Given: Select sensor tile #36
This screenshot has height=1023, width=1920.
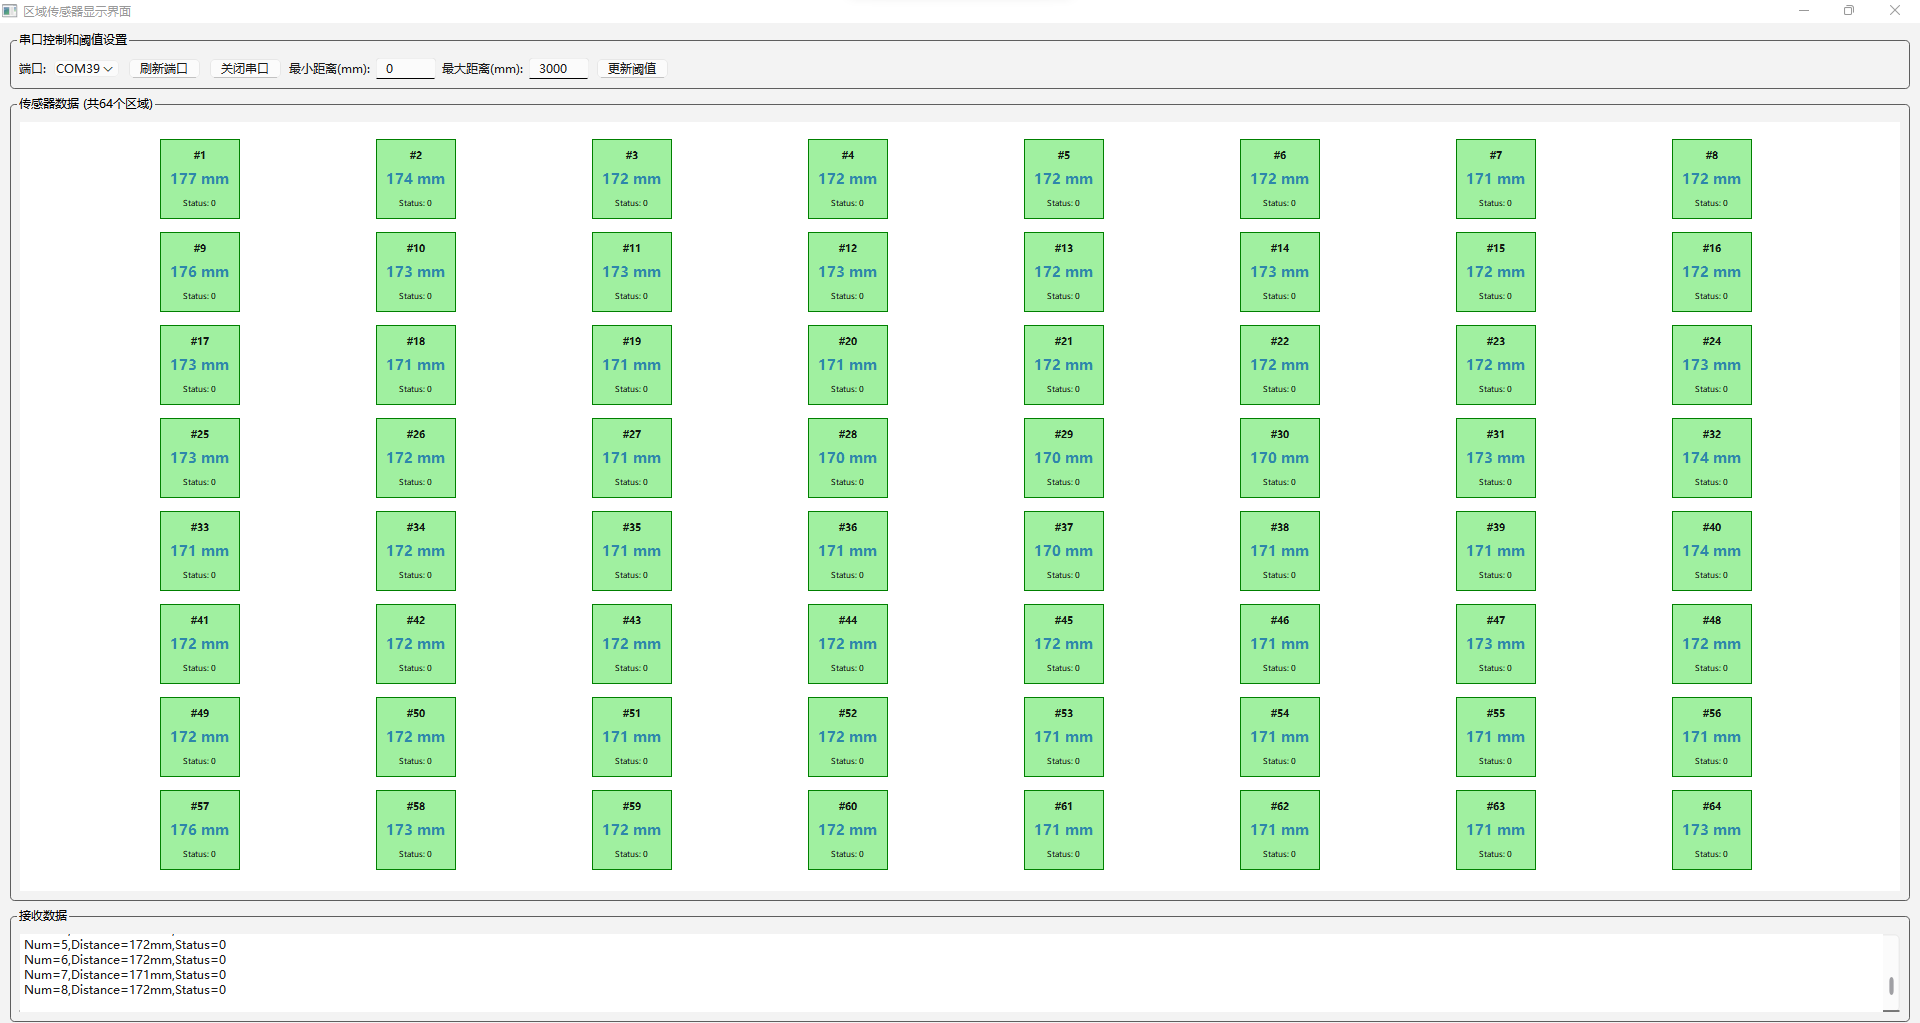Looking at the screenshot, I should pos(848,551).
